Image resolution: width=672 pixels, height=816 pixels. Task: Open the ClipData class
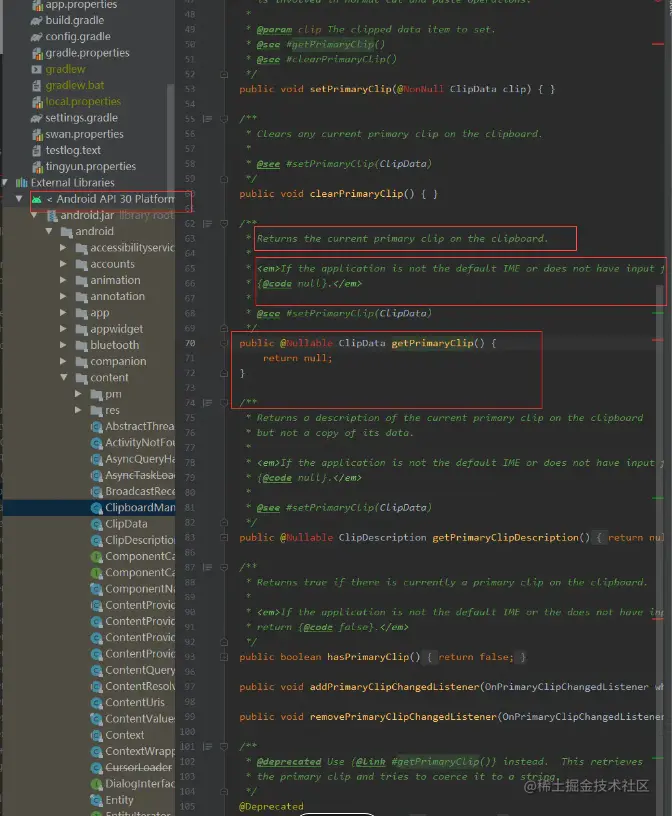click(126, 524)
